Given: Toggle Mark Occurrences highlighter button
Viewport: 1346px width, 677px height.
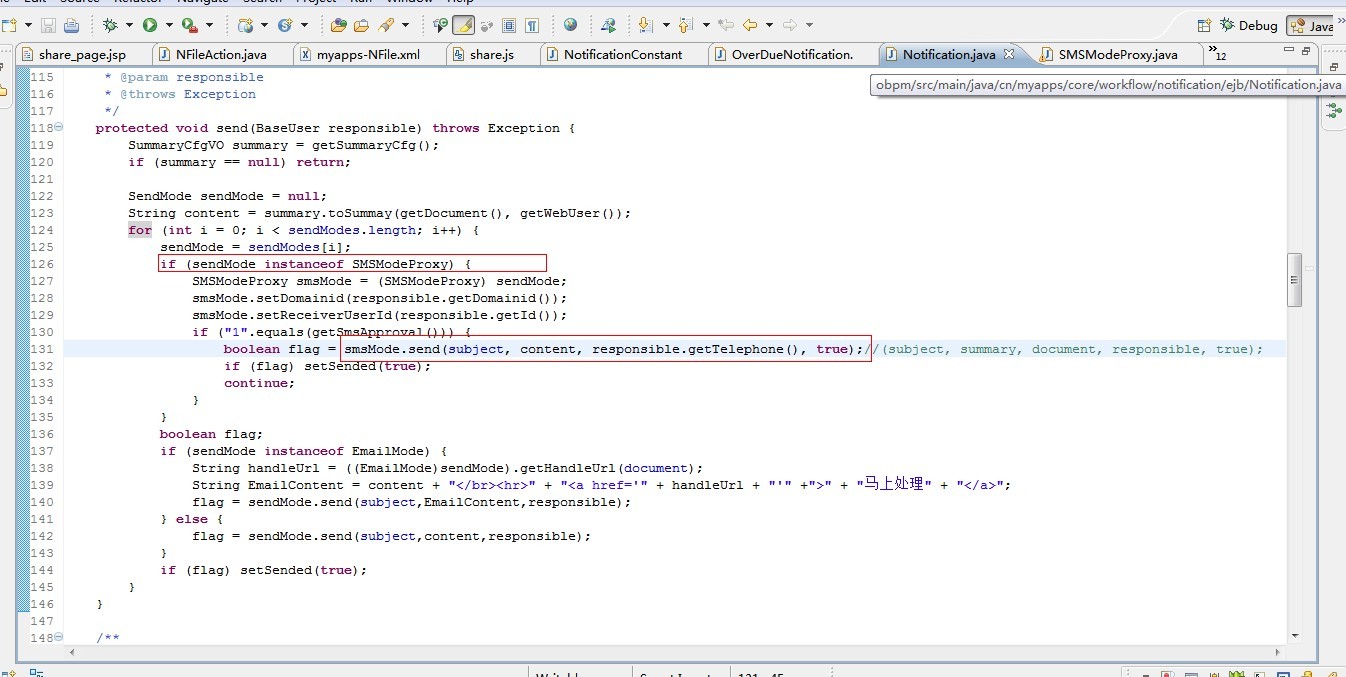Looking at the screenshot, I should (x=463, y=25).
